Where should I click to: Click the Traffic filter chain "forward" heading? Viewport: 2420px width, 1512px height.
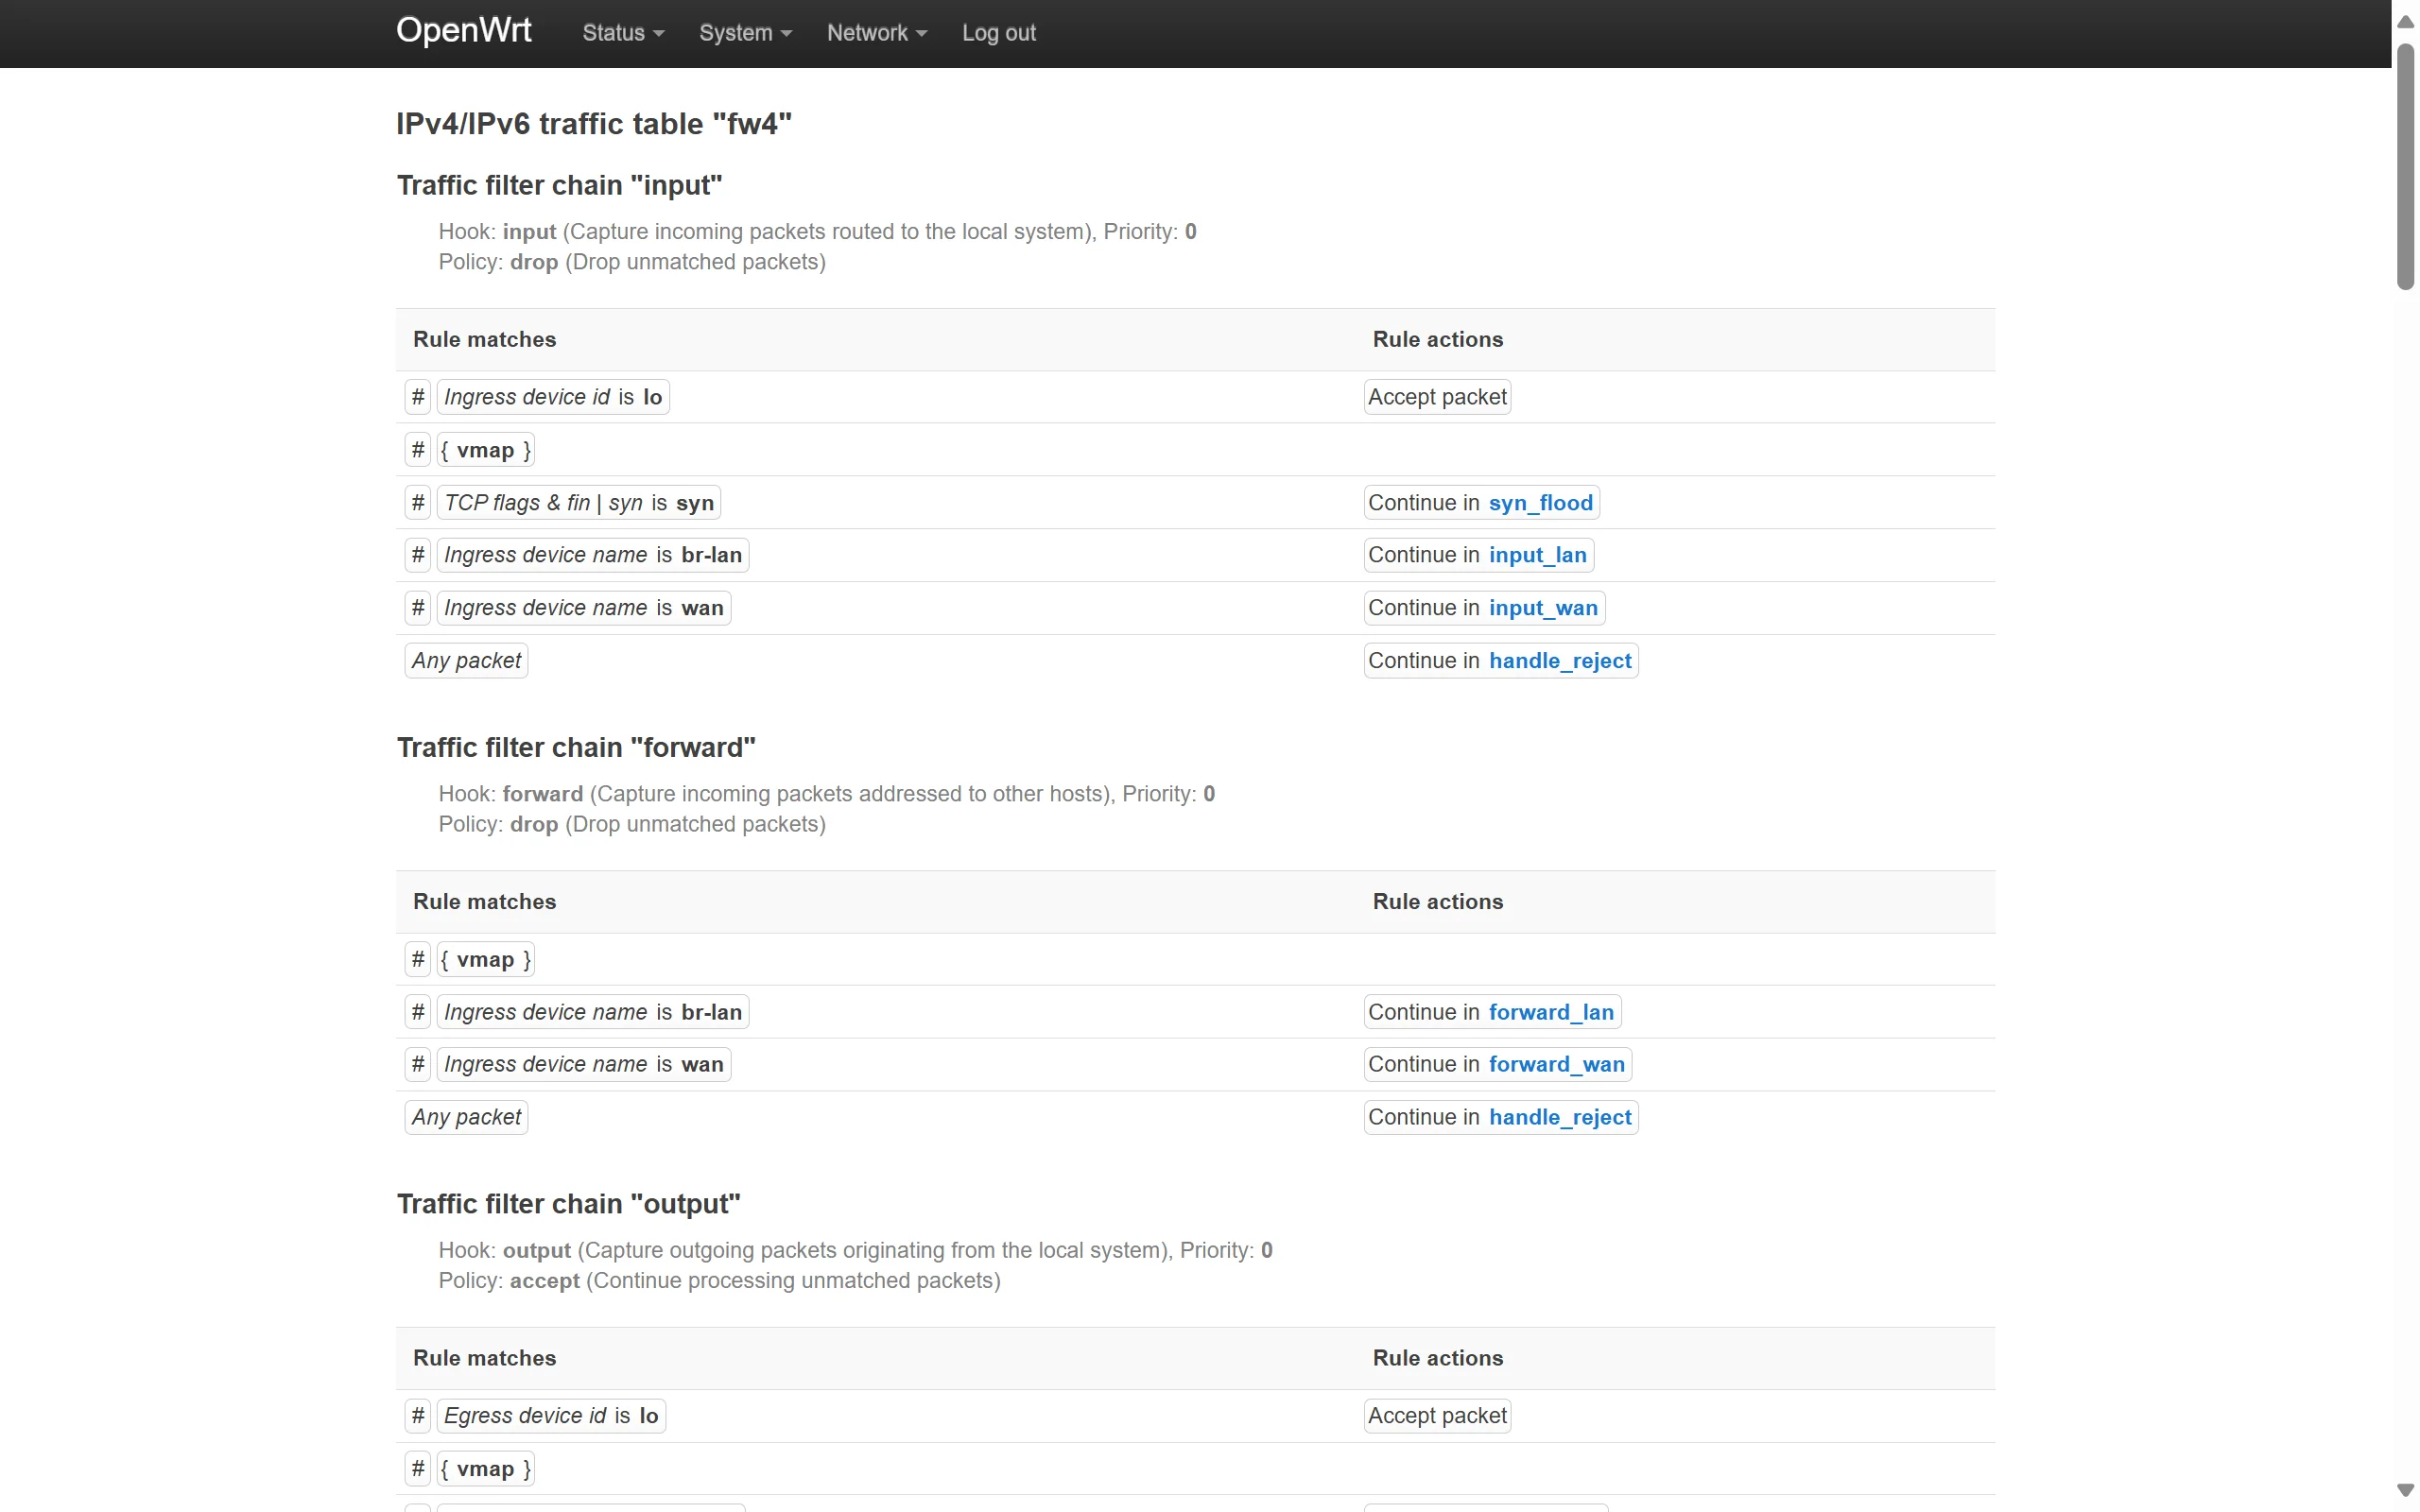tap(576, 748)
